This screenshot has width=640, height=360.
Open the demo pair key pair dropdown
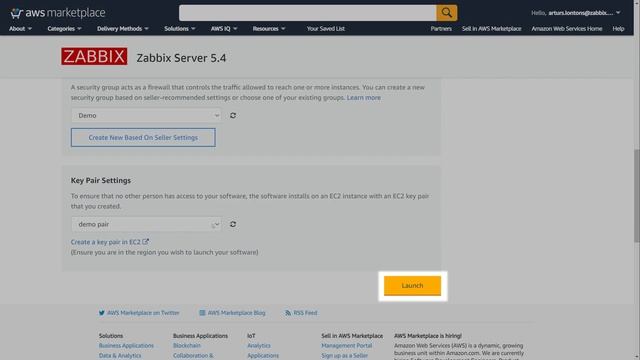tap(147, 224)
